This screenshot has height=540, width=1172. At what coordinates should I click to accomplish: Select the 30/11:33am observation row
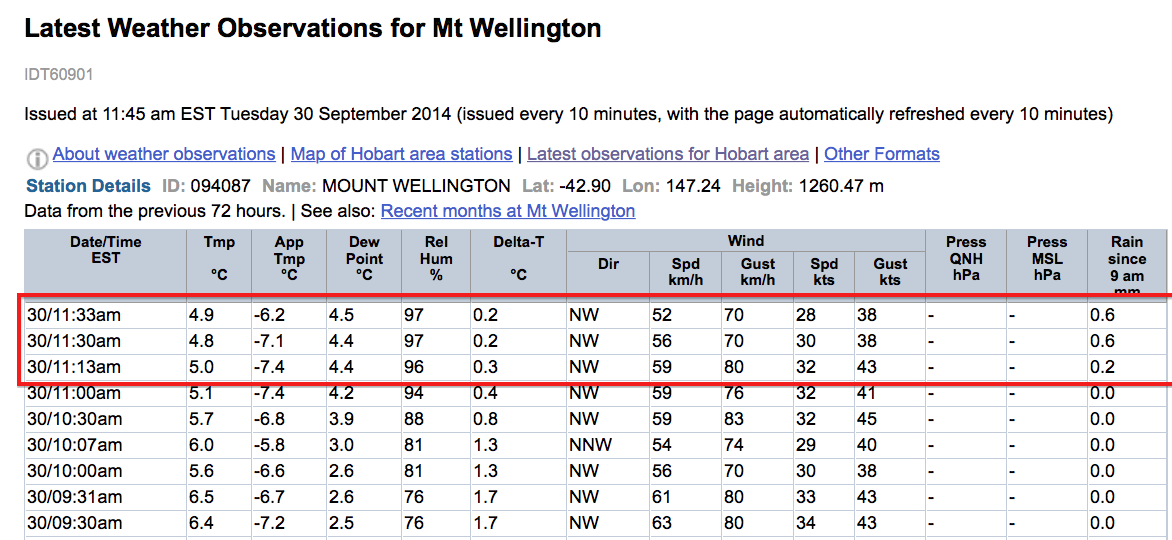(x=595, y=316)
